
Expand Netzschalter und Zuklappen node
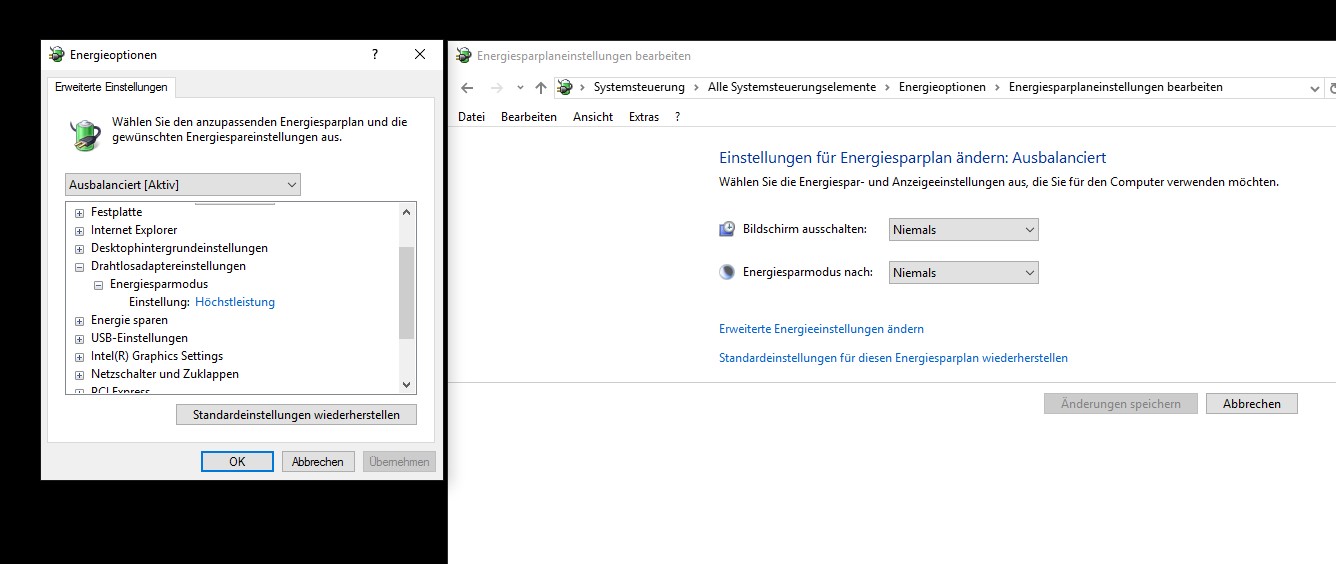click(x=80, y=375)
